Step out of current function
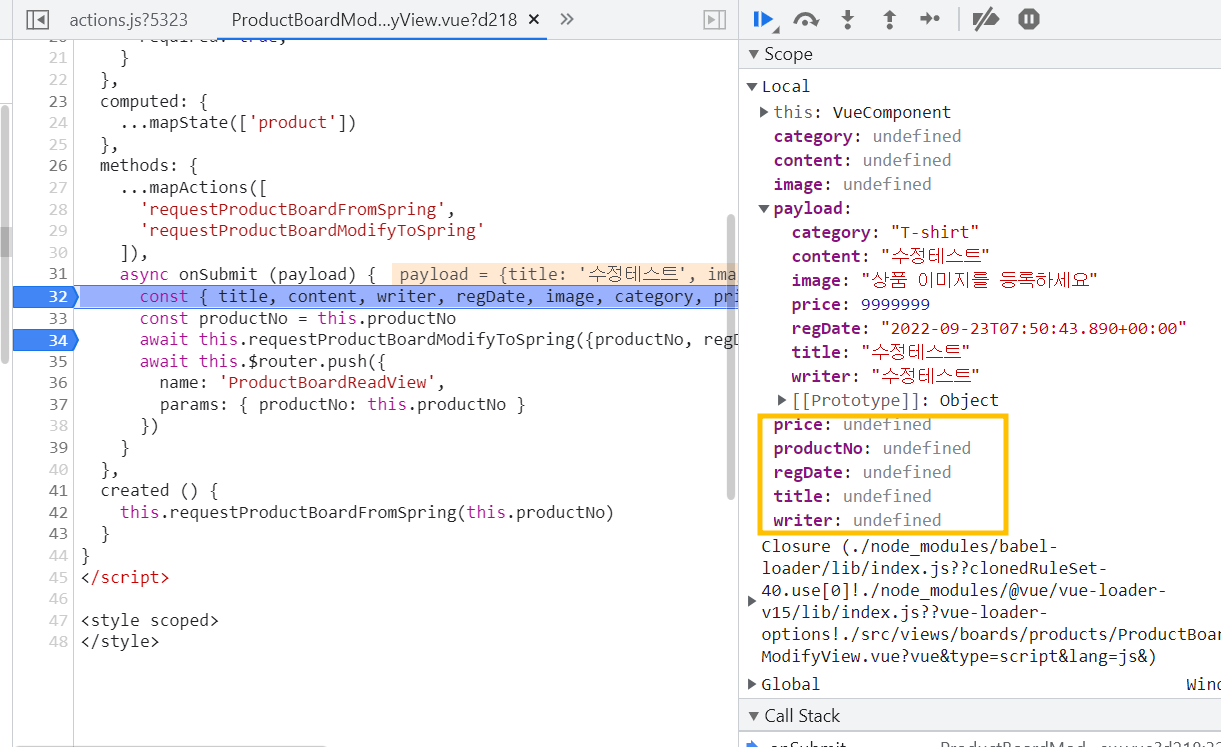1221x747 pixels. tap(889, 19)
